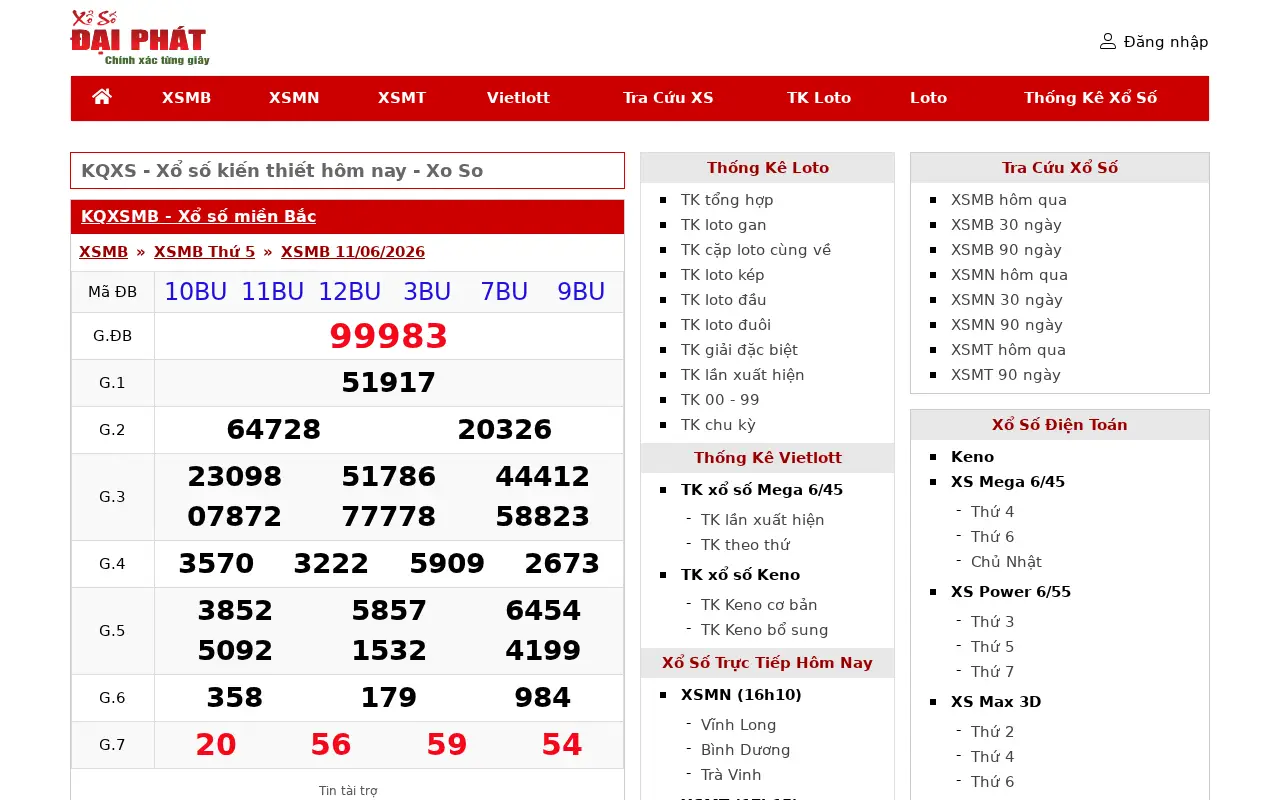Open TK tổng hợp statistics link
The height and width of the screenshot is (800, 1280).
(727, 200)
